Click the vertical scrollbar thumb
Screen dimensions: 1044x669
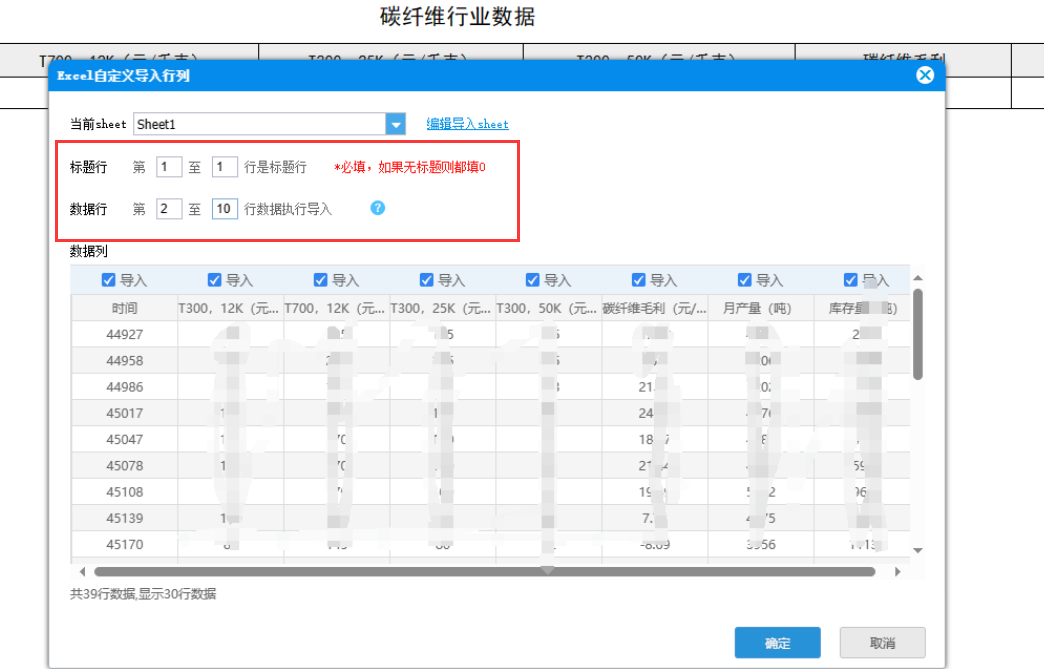pyautogui.click(x=918, y=334)
